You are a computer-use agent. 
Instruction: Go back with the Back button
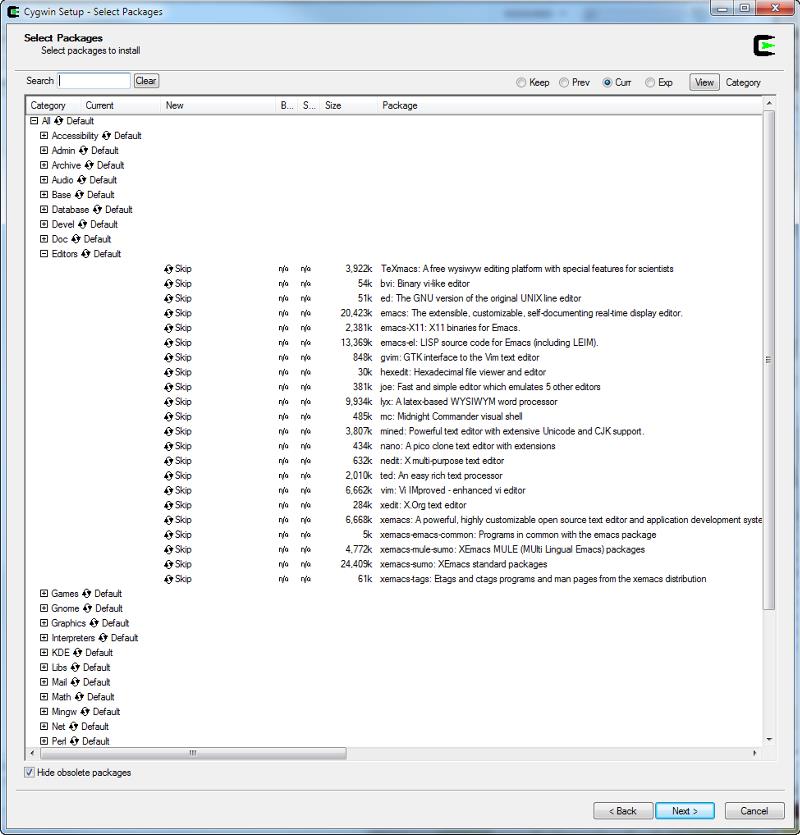tap(623, 811)
